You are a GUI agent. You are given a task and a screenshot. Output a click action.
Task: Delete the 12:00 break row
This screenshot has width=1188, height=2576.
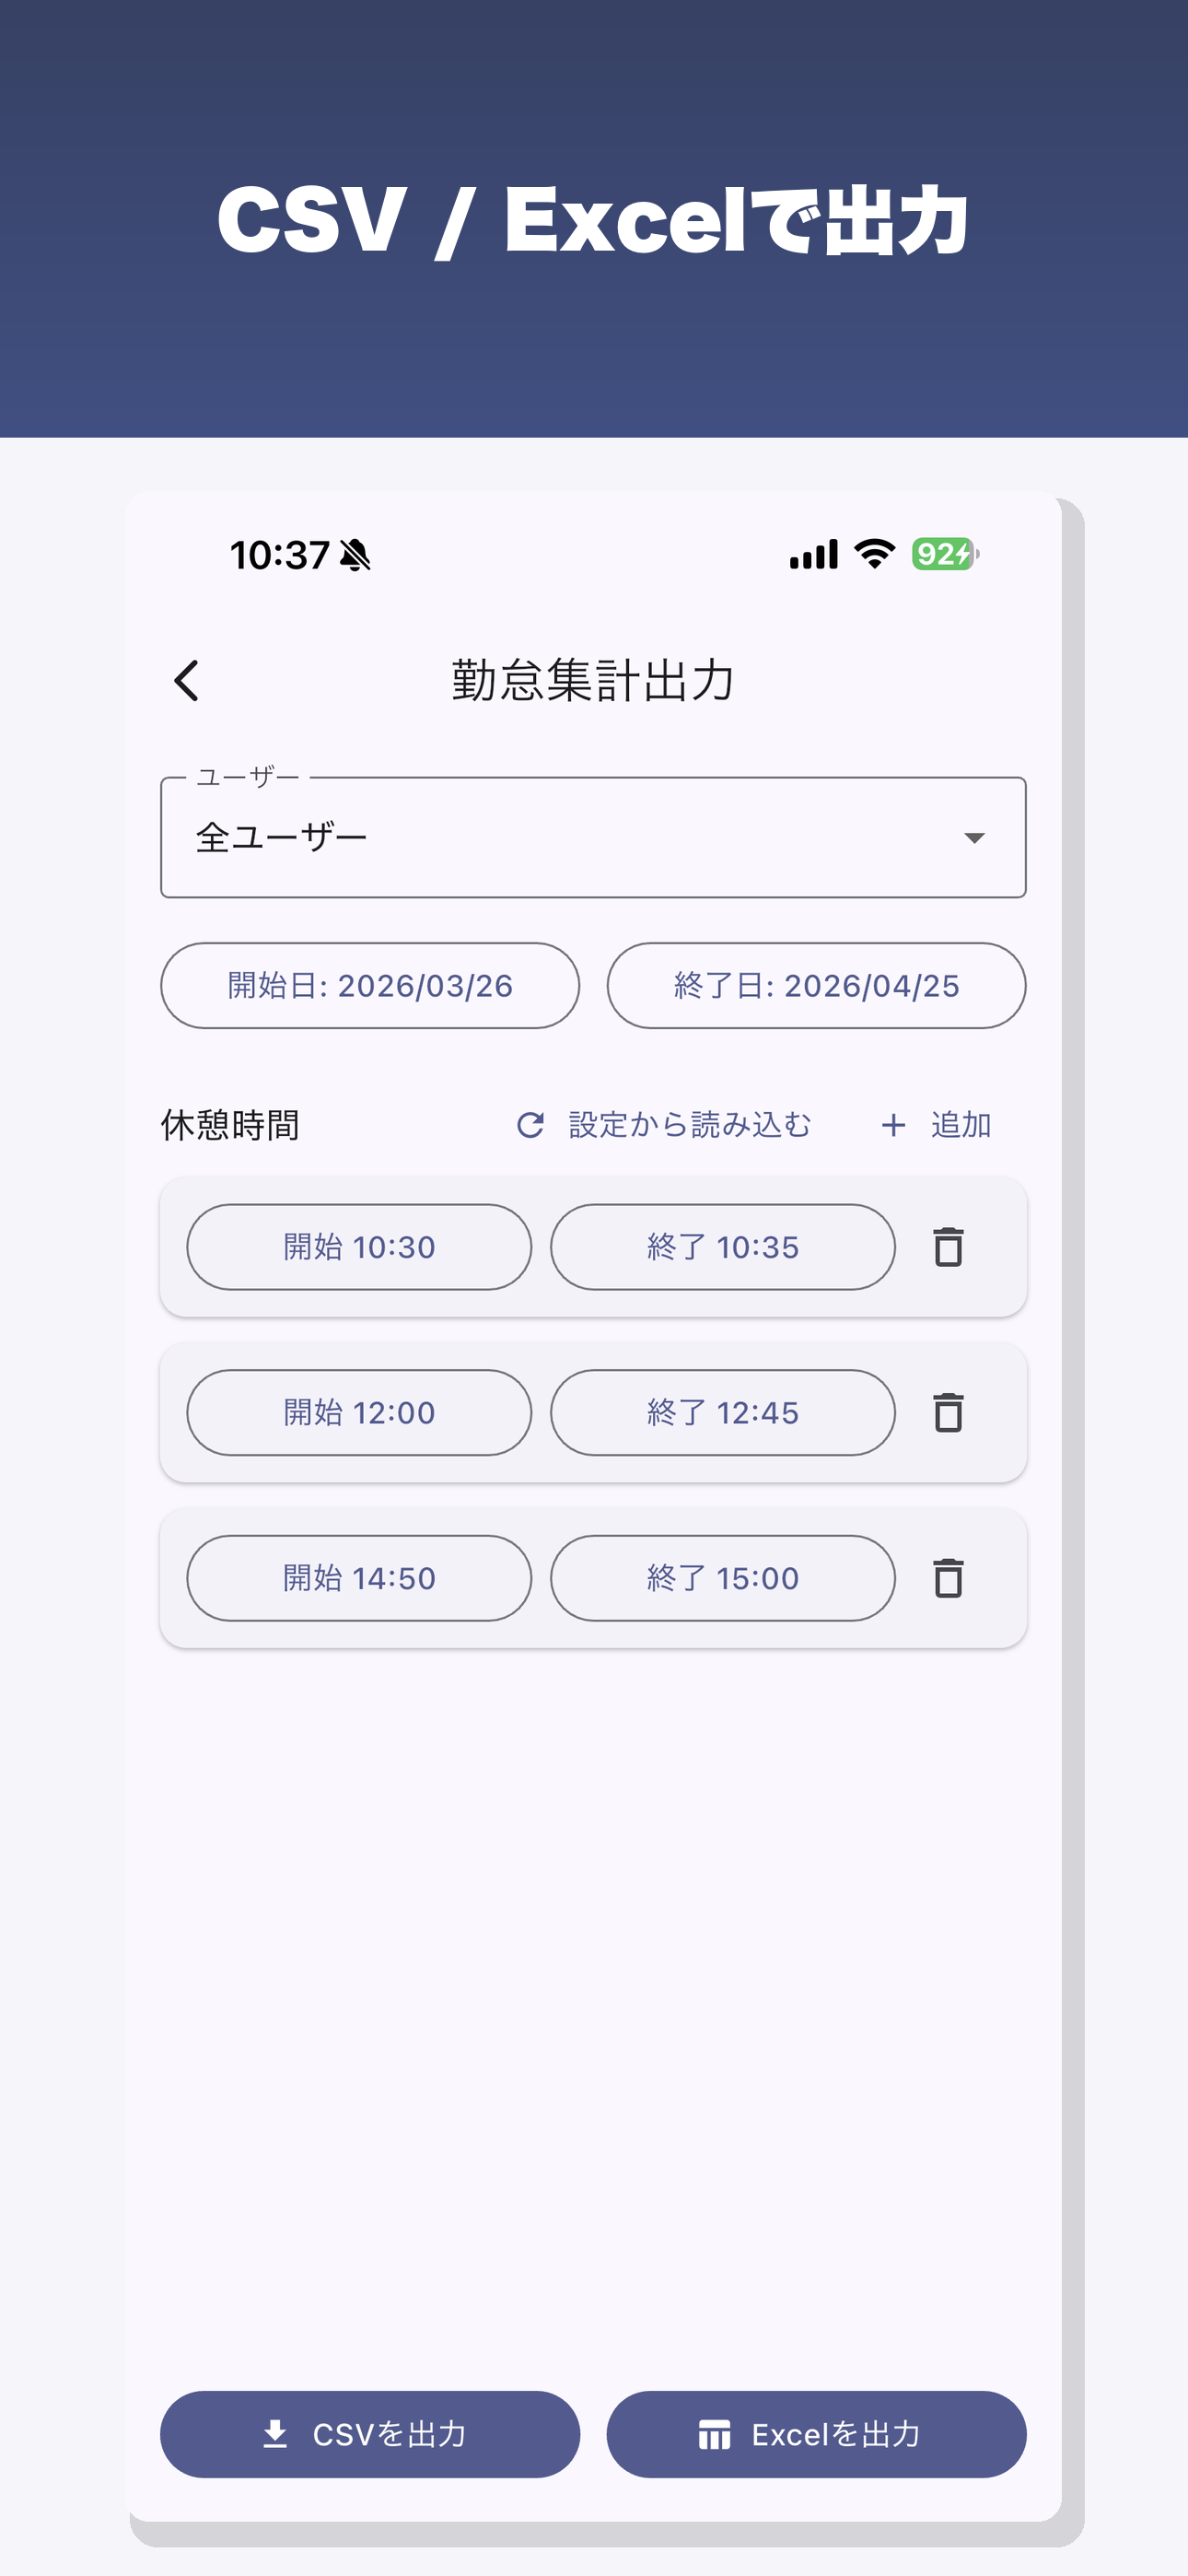click(x=948, y=1412)
